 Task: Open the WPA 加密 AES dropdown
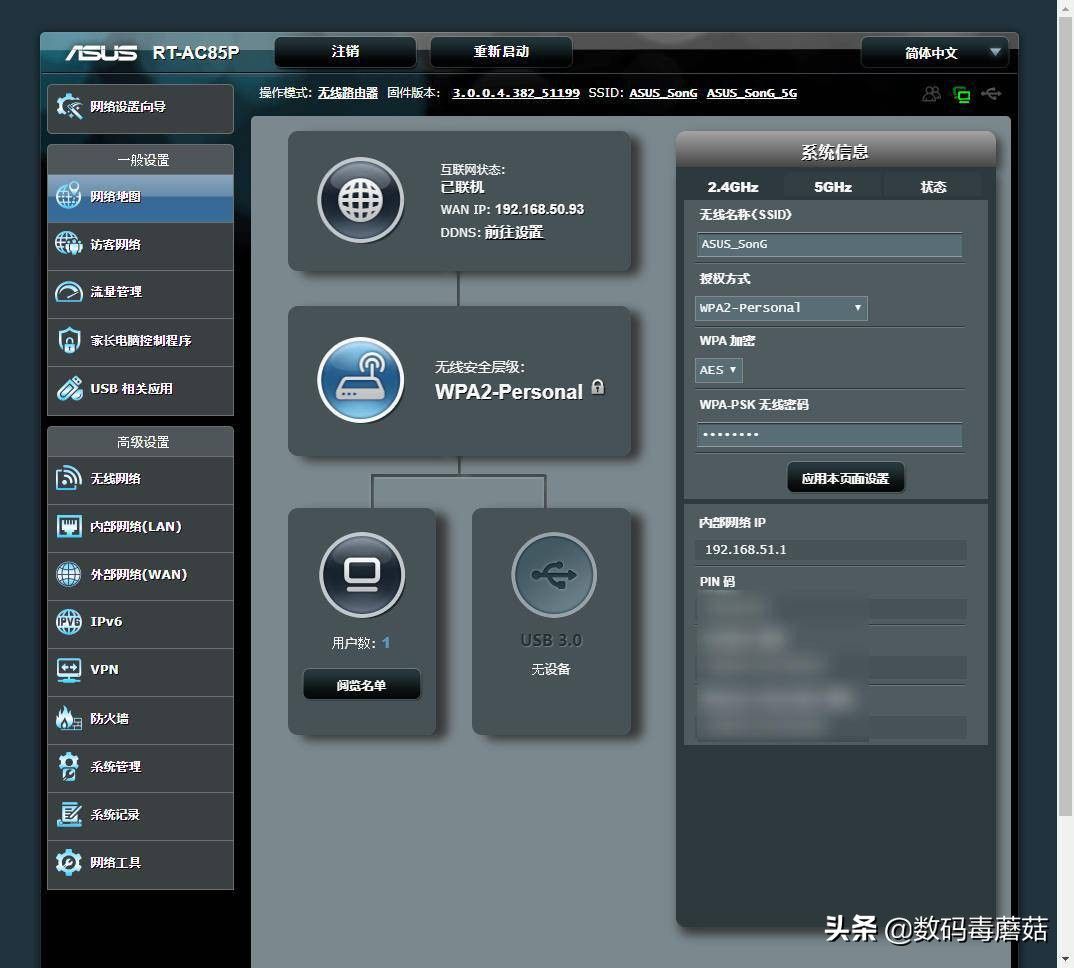coord(718,370)
